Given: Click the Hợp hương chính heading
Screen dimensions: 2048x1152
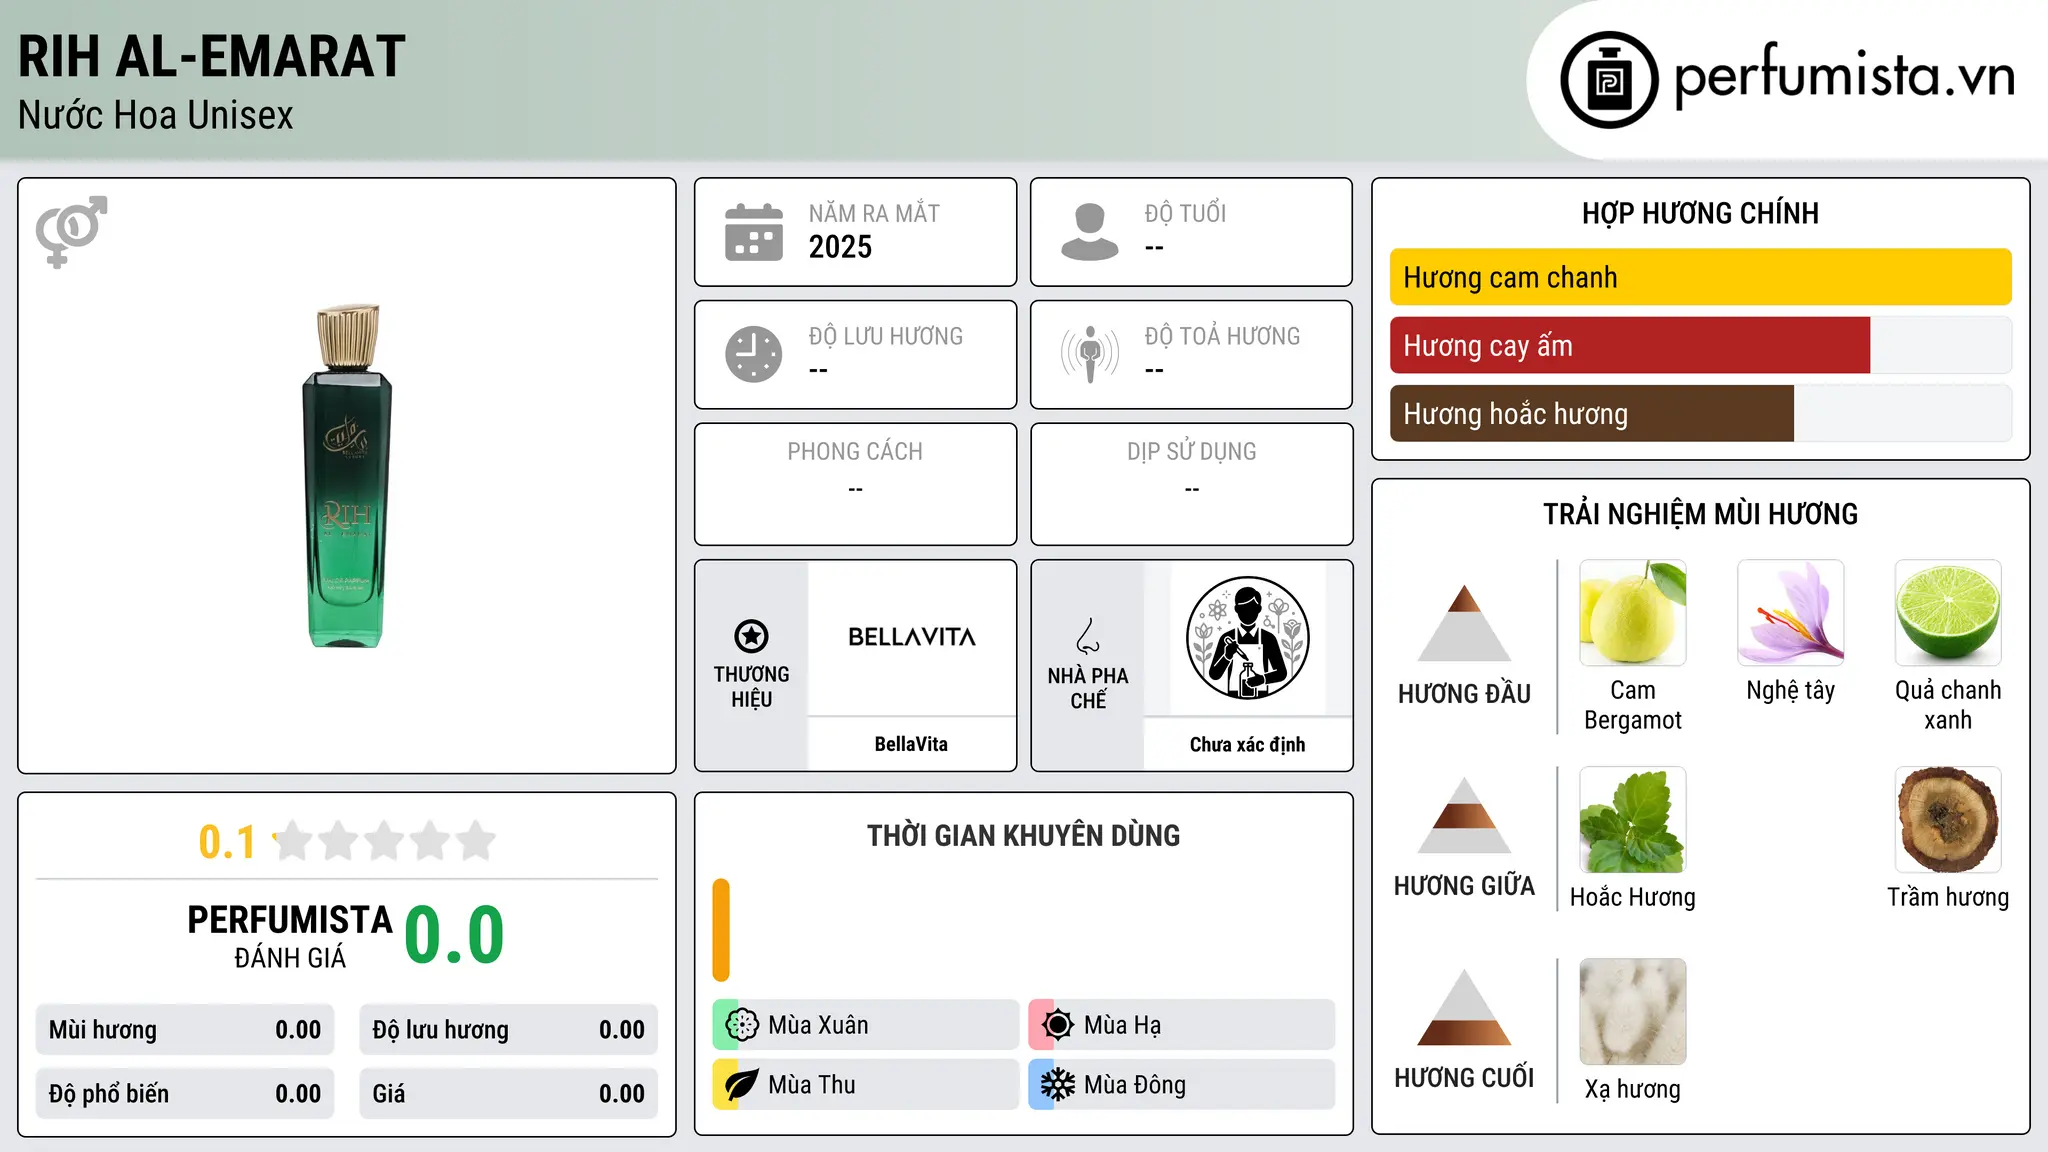Looking at the screenshot, I should click(x=1700, y=214).
